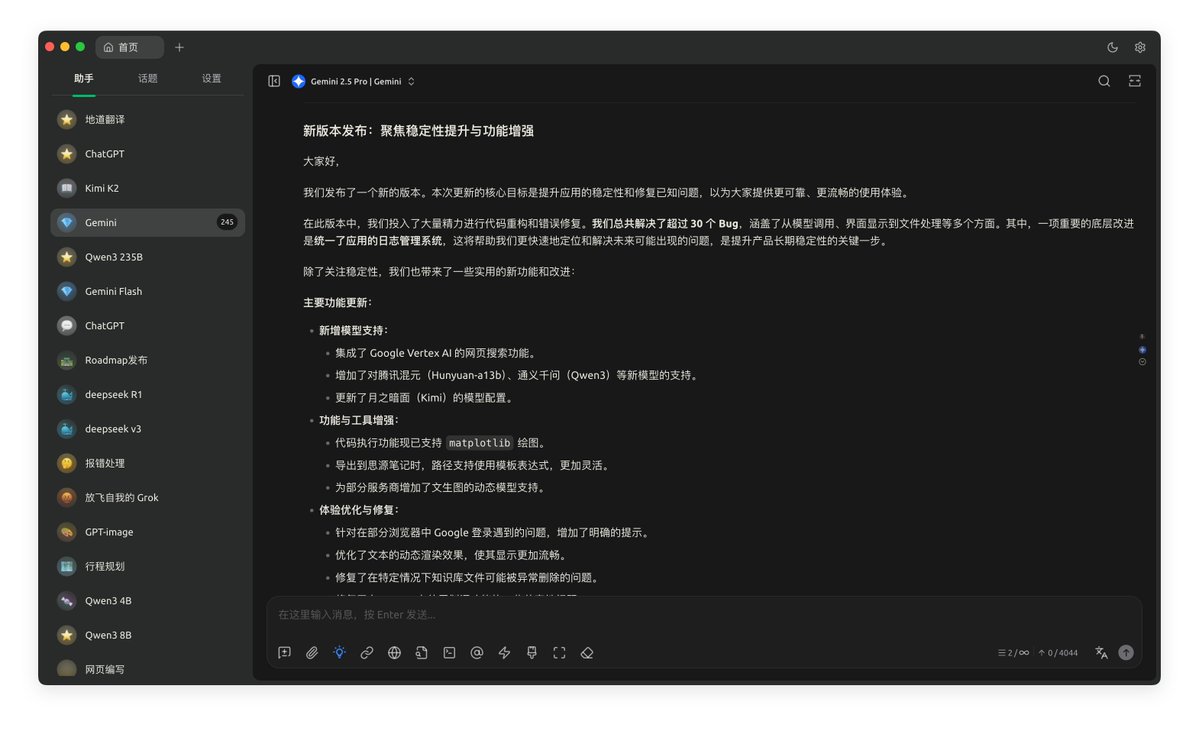Viewport: 1199px width, 731px height.
Task: Select the 报错处理 assistant
Action: (x=148, y=463)
